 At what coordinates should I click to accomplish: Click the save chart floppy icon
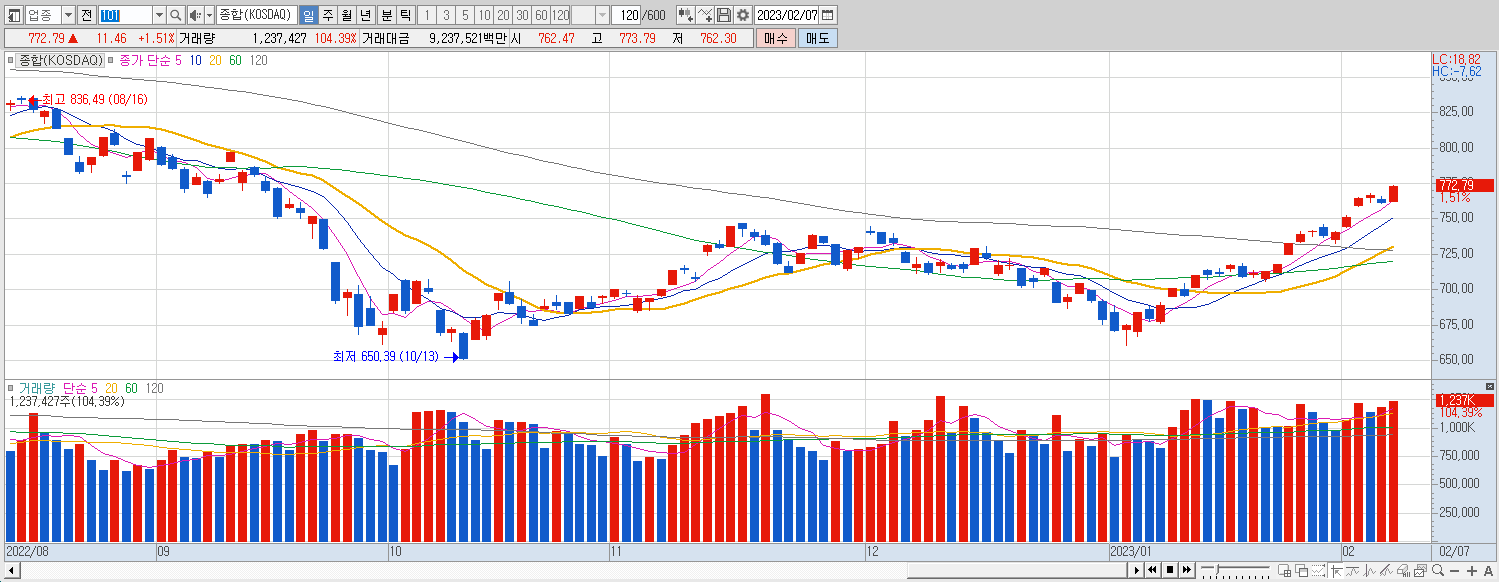(x=724, y=15)
